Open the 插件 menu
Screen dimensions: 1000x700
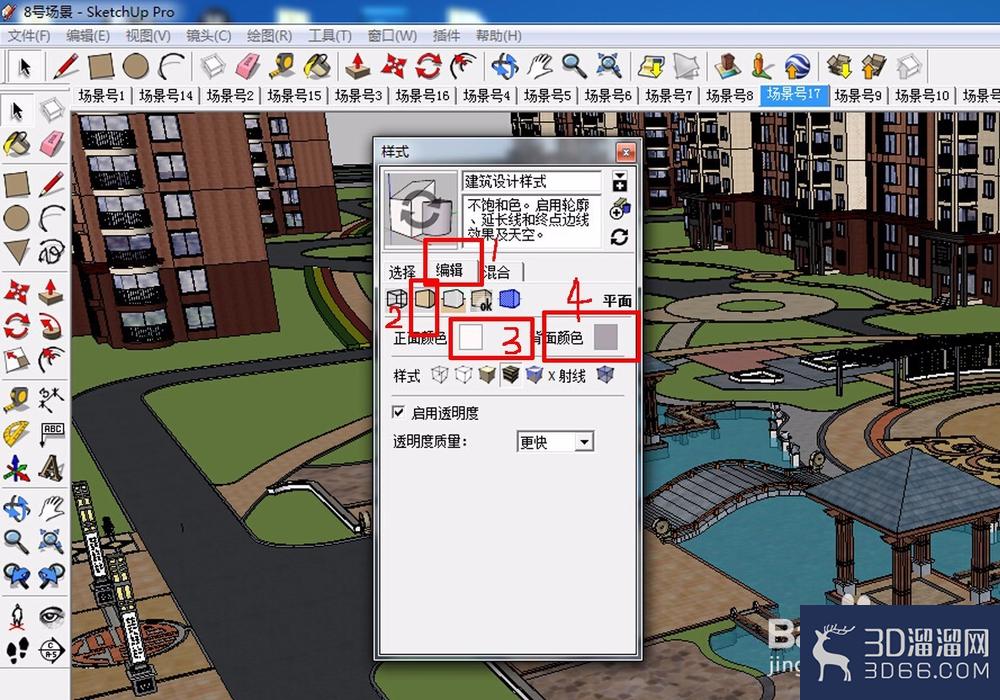coord(446,36)
